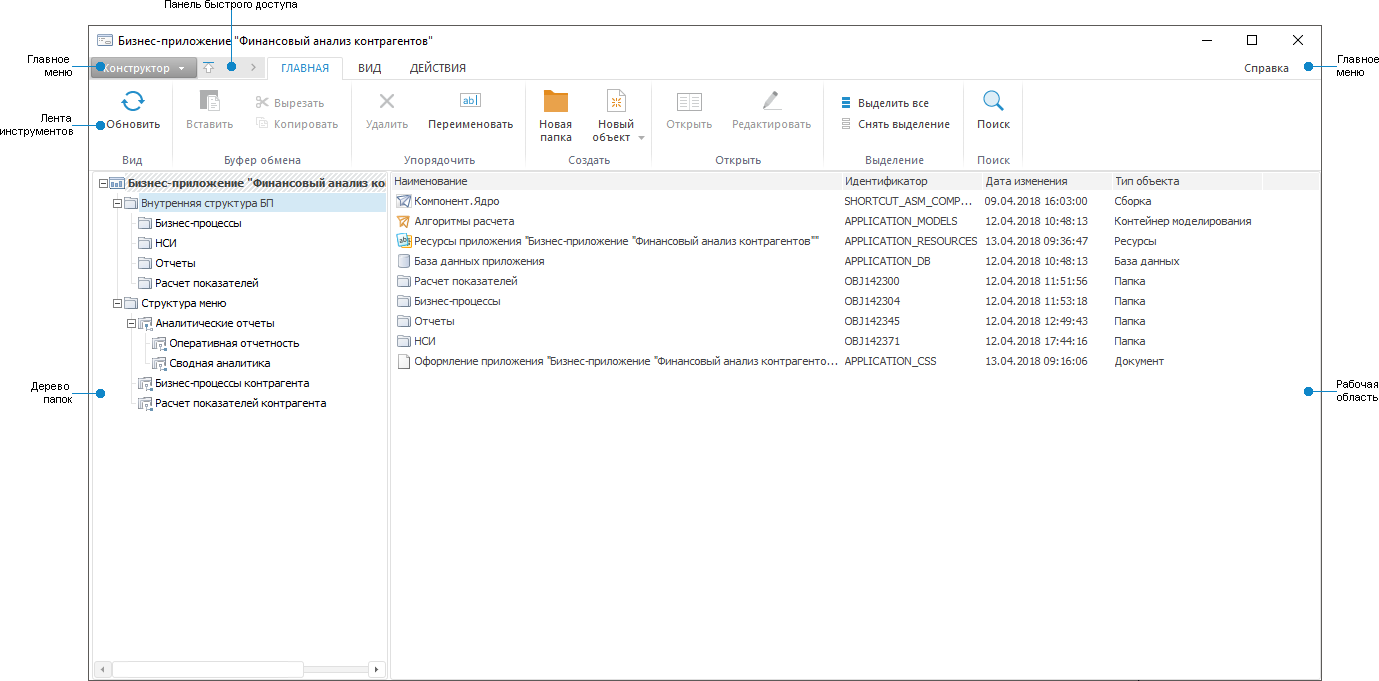Switch to the ВИД ribbon tab
Viewport: 1379px width, 681px height.
click(x=370, y=68)
